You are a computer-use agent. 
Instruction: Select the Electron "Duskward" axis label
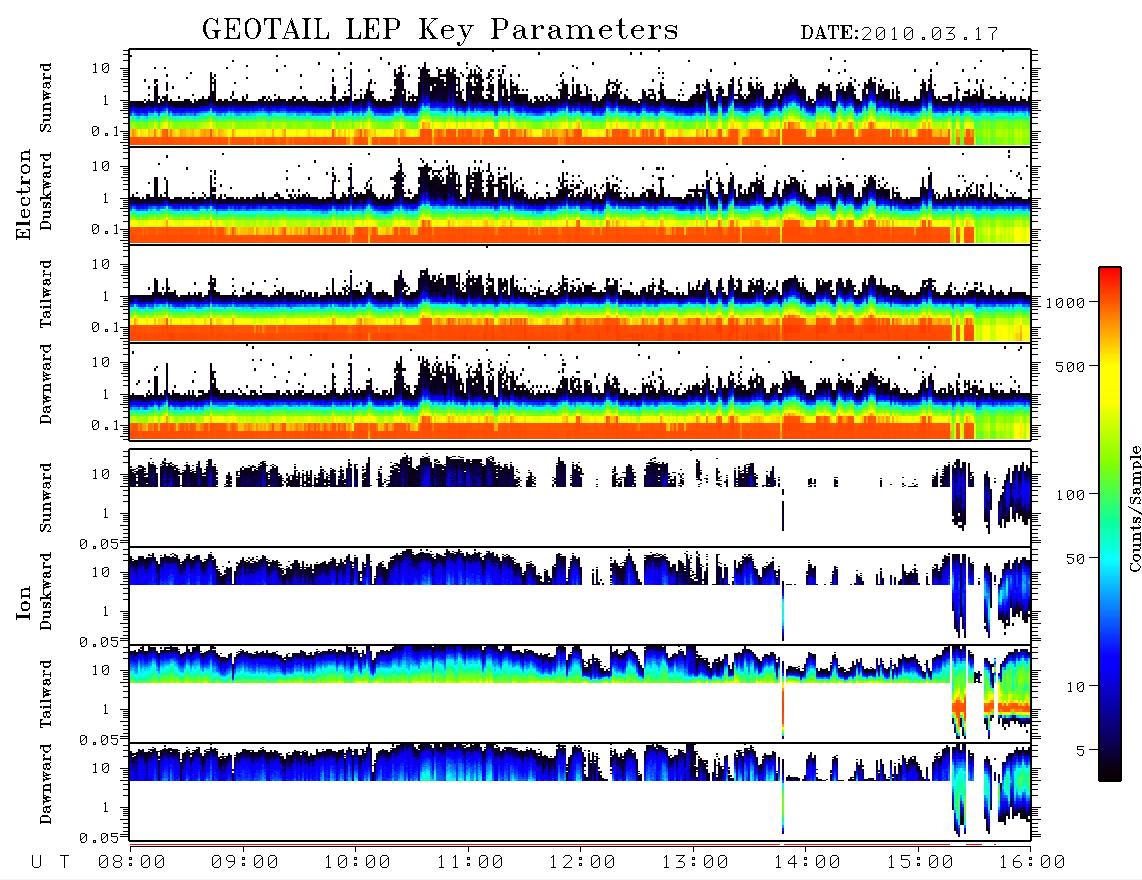[46, 191]
